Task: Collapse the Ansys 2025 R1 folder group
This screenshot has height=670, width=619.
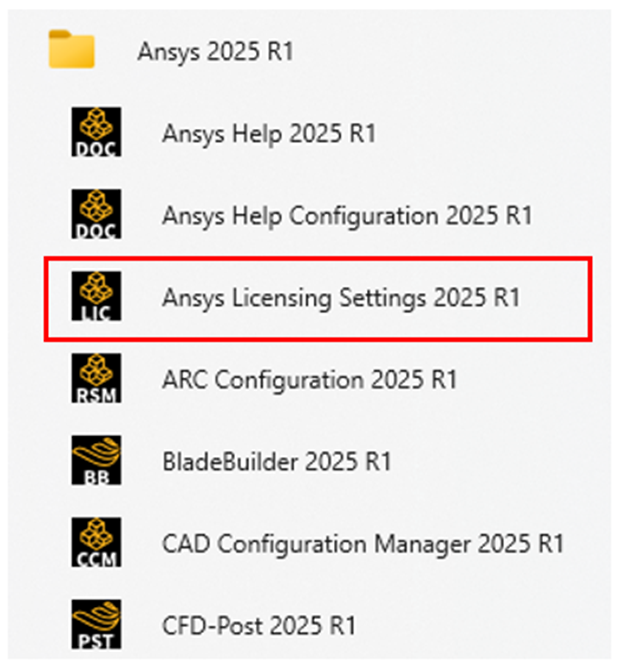Action: click(x=309, y=51)
